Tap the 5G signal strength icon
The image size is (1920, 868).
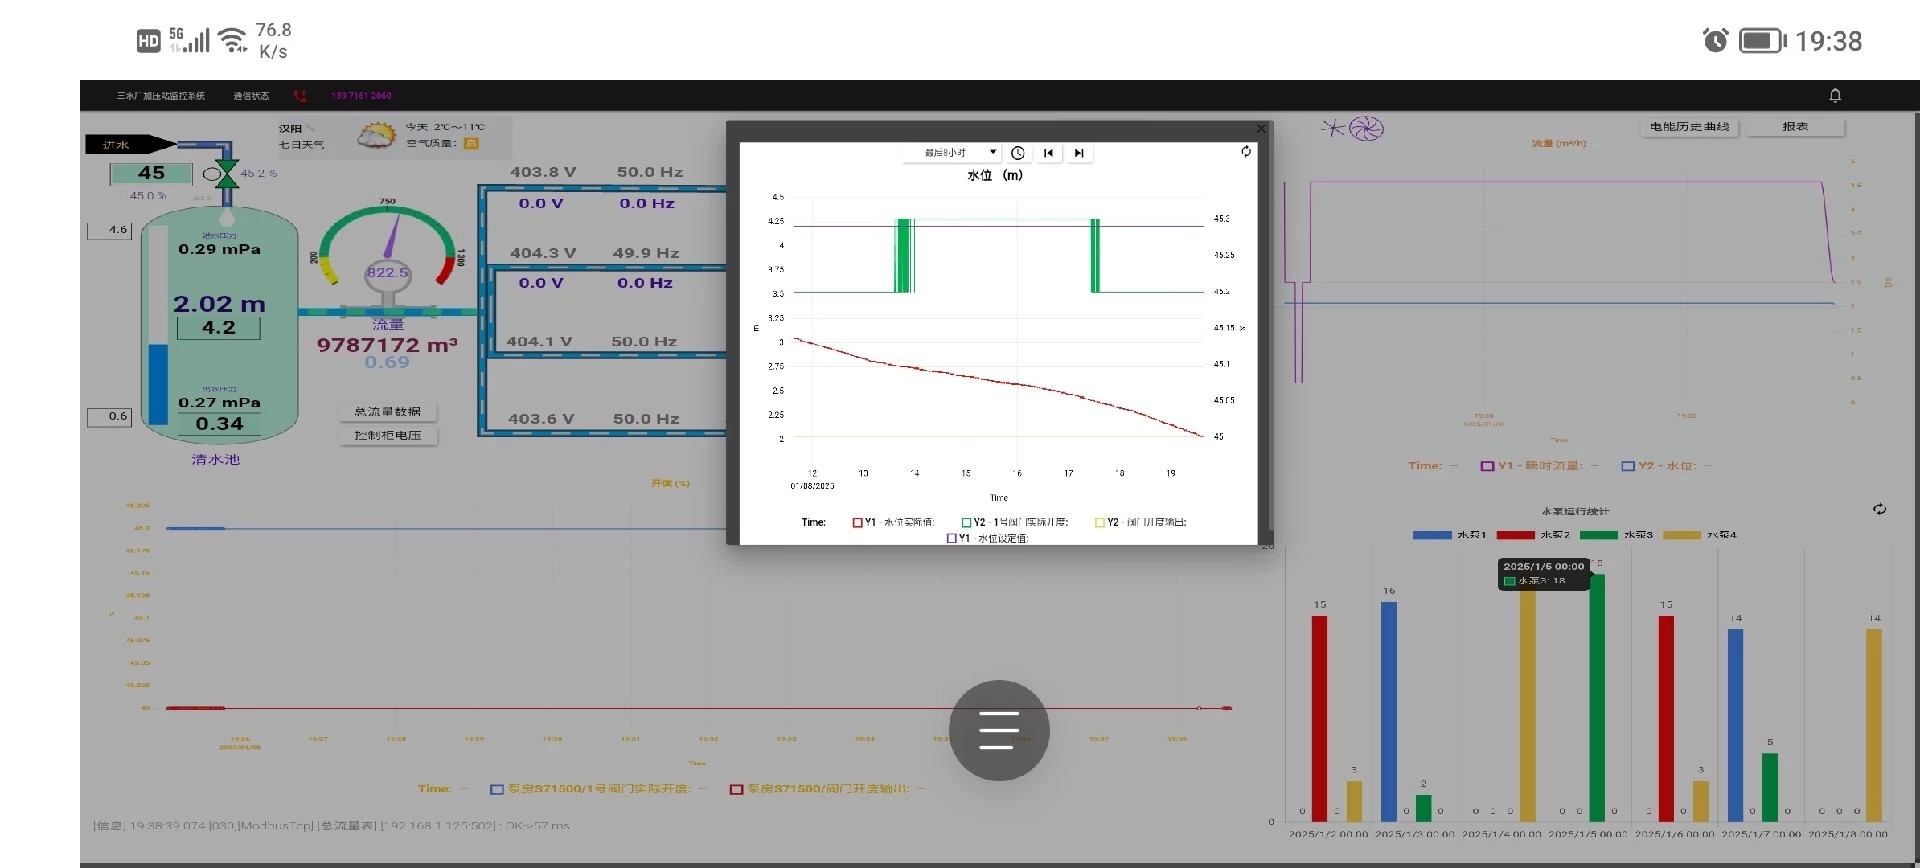(x=189, y=40)
